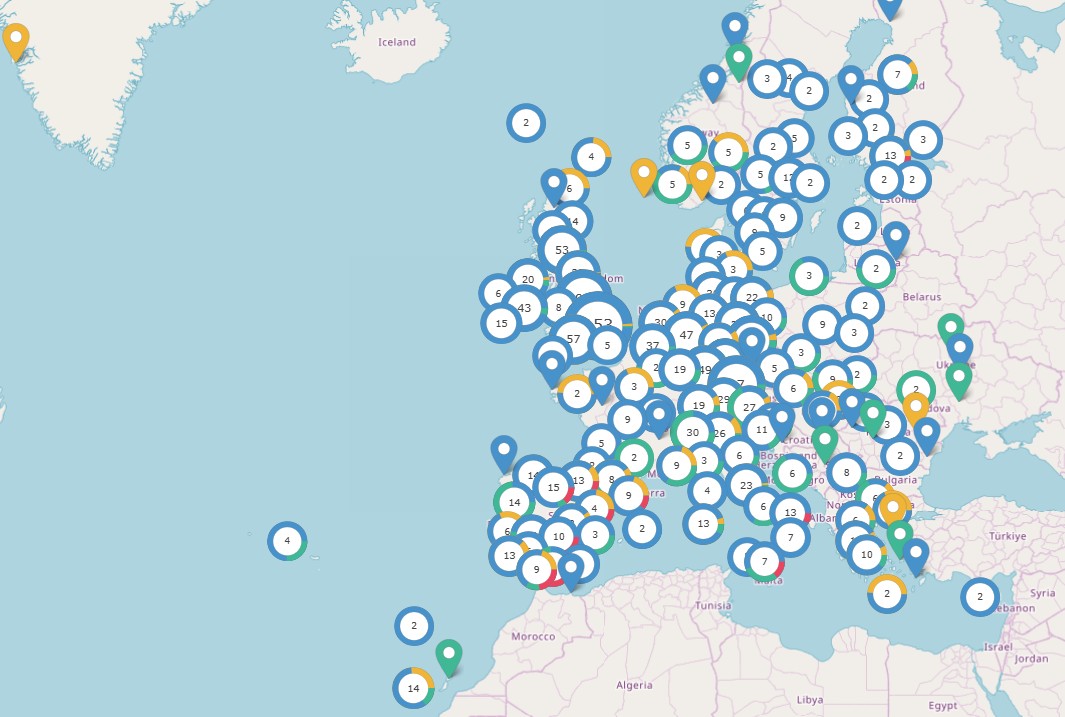Screen dimensions: 1065x717
Task: Click the yellow pin in the North Sea
Action: [x=644, y=176]
